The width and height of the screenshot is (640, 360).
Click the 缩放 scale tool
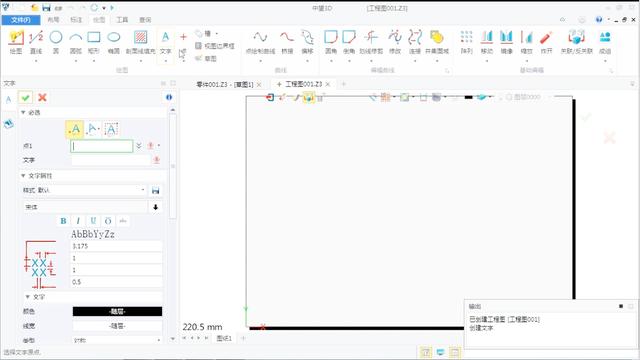tap(527, 42)
